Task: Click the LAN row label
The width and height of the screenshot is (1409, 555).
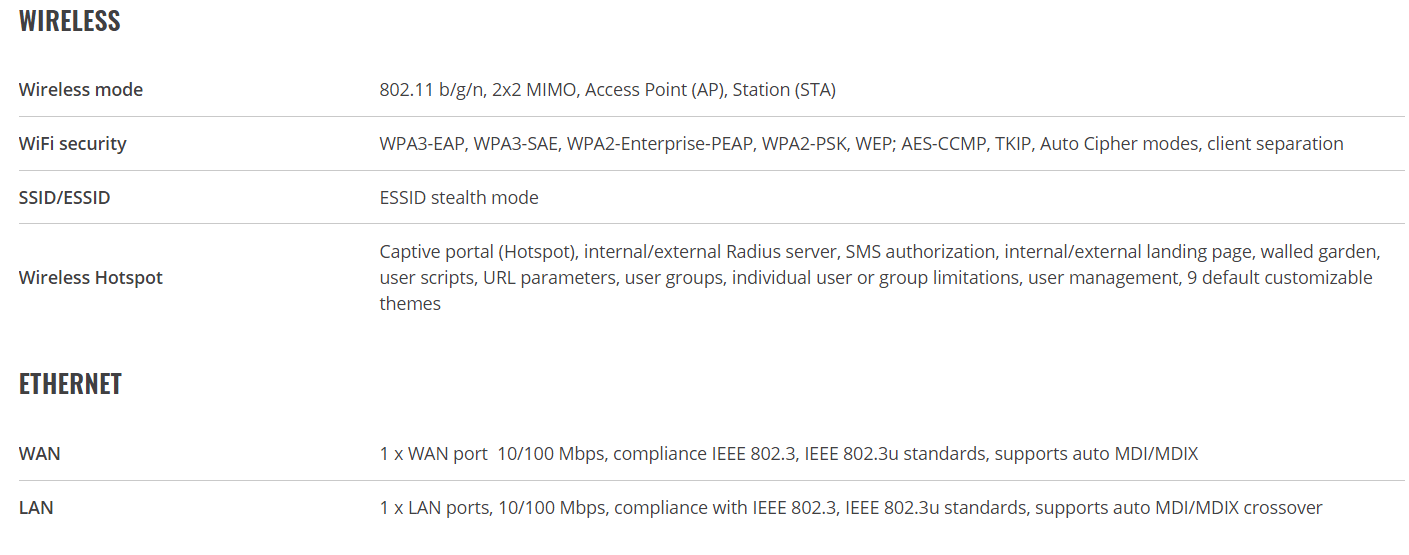Action: click(x=36, y=508)
